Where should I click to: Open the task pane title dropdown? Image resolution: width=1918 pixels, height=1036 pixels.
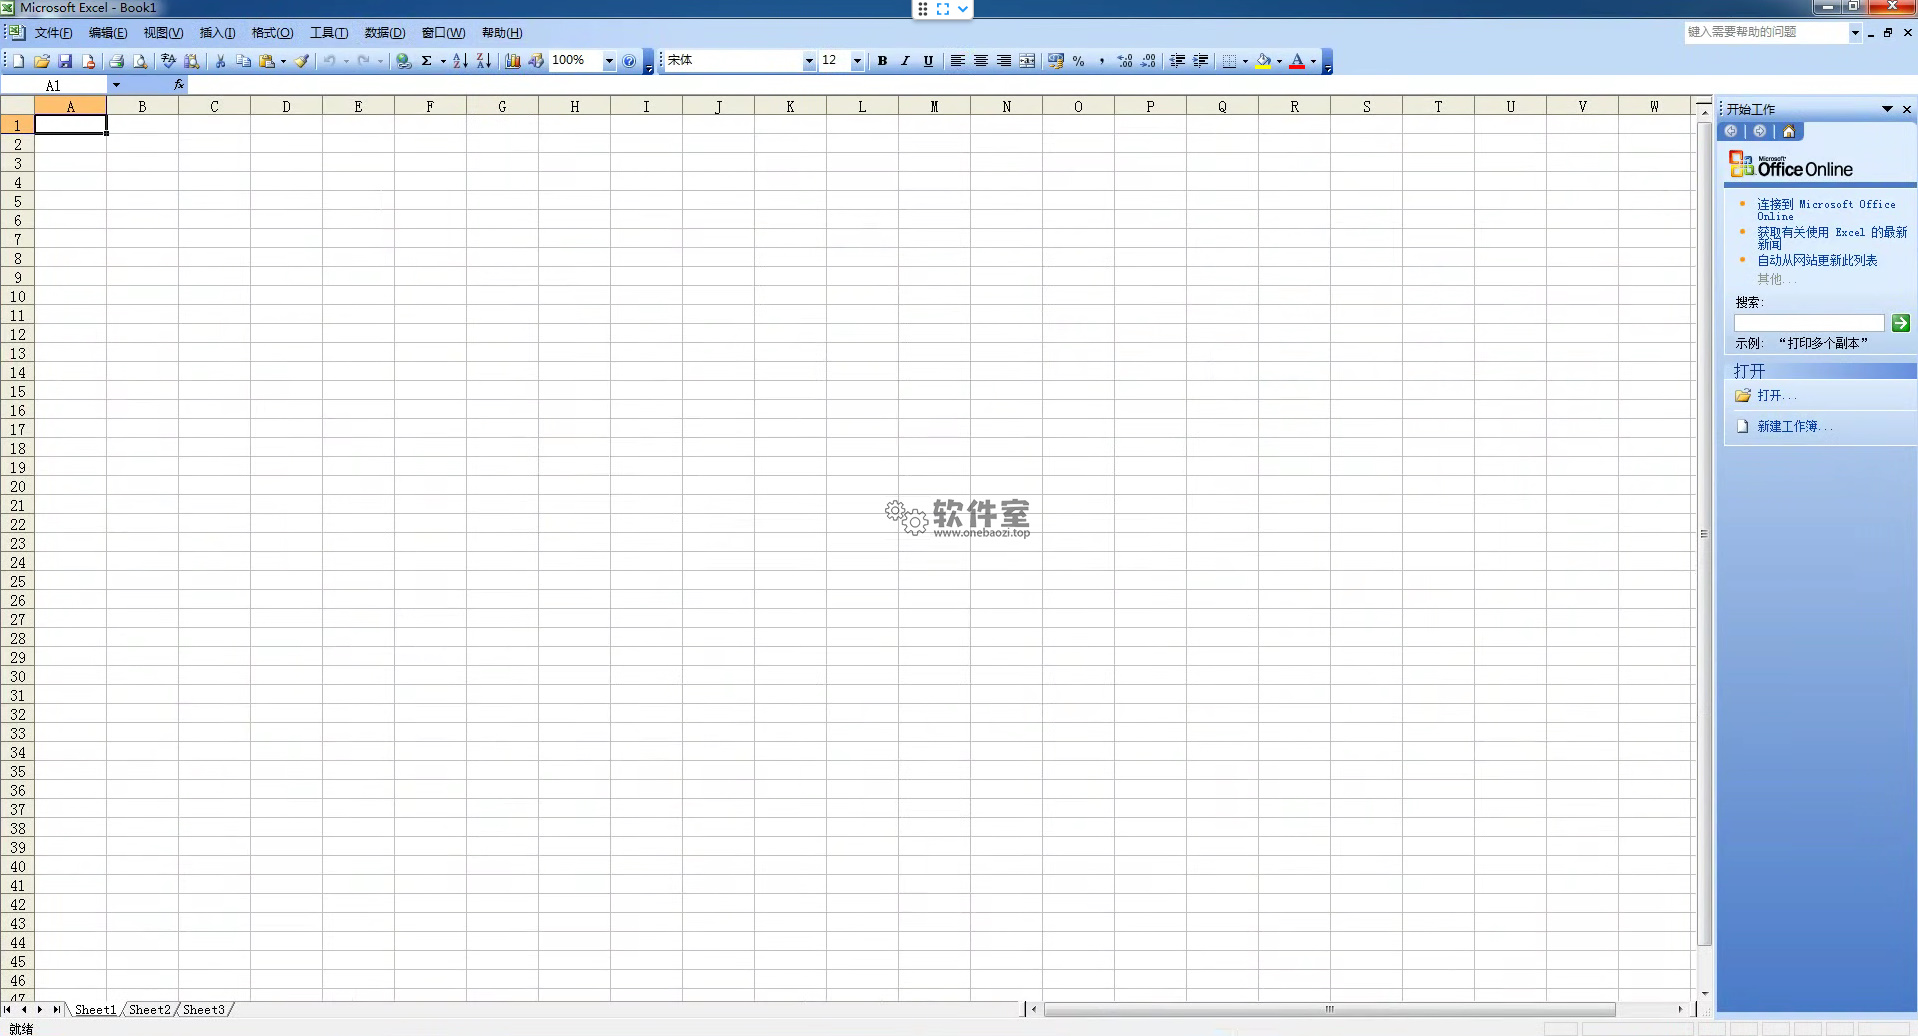[1887, 109]
